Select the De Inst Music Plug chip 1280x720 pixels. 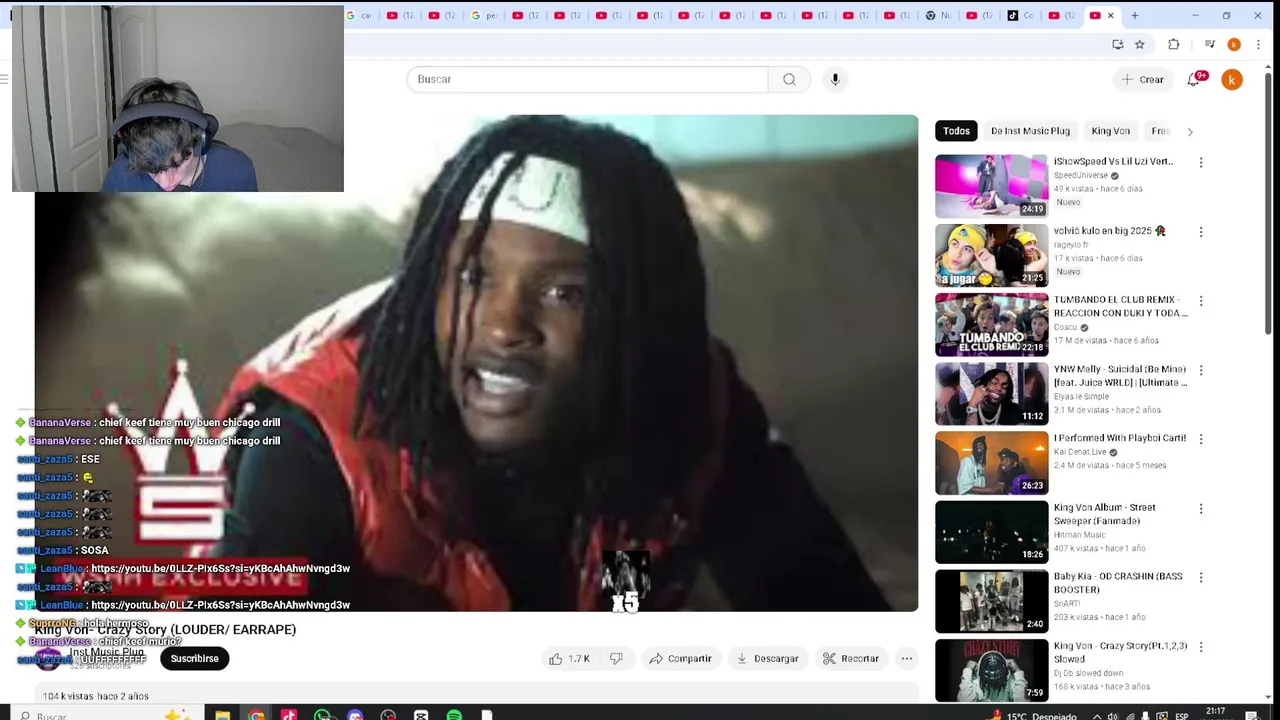(x=1030, y=131)
